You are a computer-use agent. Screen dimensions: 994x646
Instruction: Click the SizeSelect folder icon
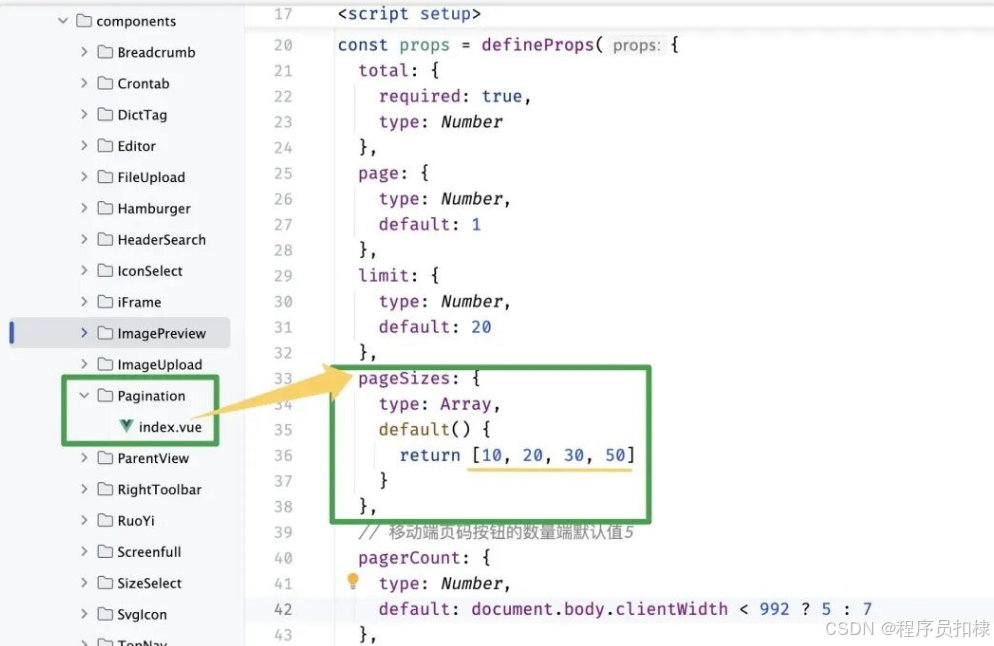coord(105,583)
